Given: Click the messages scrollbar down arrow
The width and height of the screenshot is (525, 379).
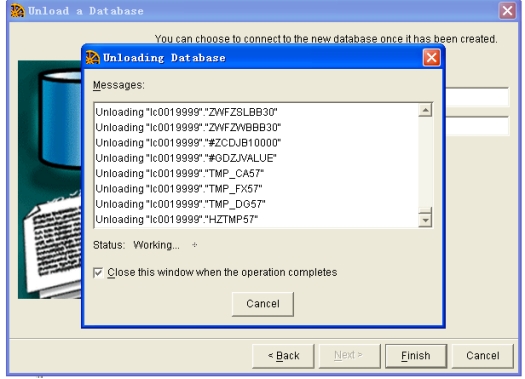Looking at the screenshot, I should 425,220.
